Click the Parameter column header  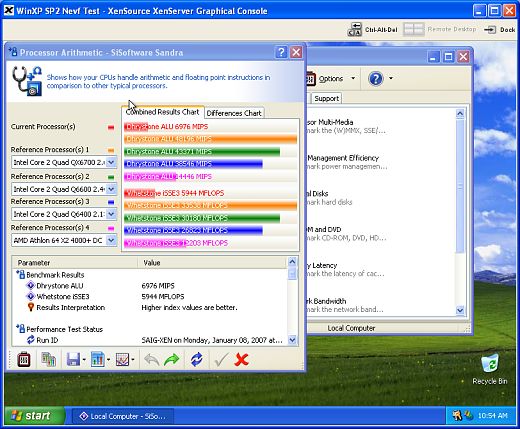75,263
